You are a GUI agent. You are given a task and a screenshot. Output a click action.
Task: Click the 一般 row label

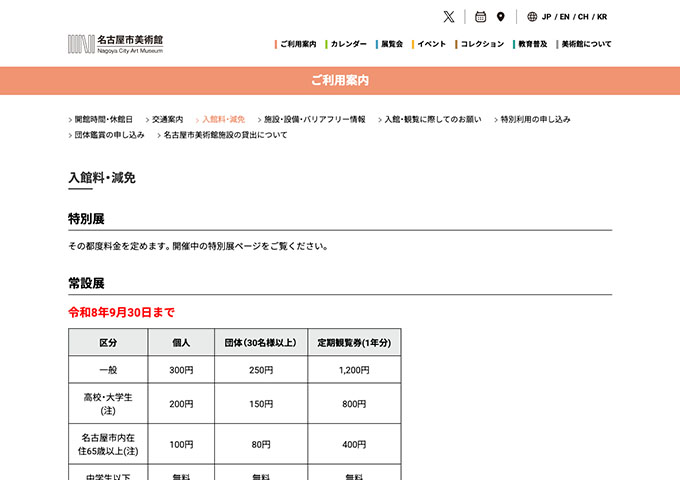108,370
